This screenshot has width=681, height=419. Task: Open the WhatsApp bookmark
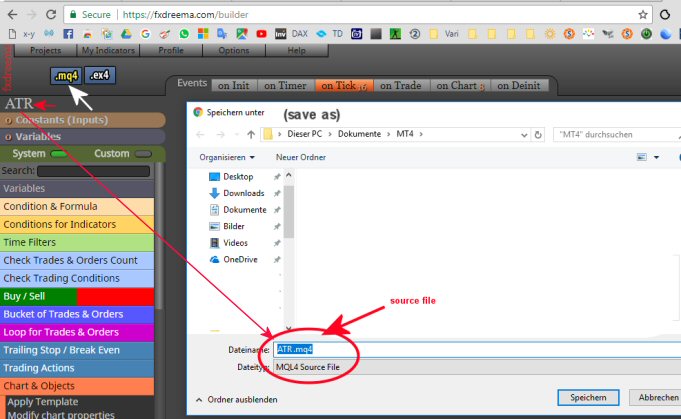click(184, 34)
